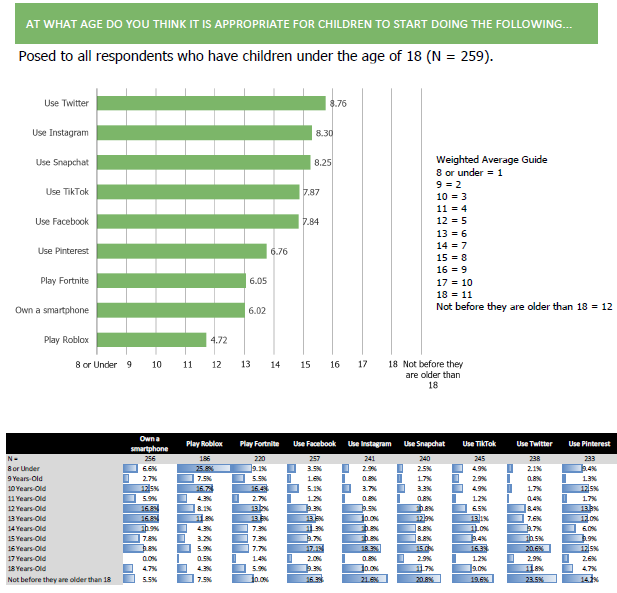
Task: Click 'Play Fortnite' table column header
Action: 259,444
